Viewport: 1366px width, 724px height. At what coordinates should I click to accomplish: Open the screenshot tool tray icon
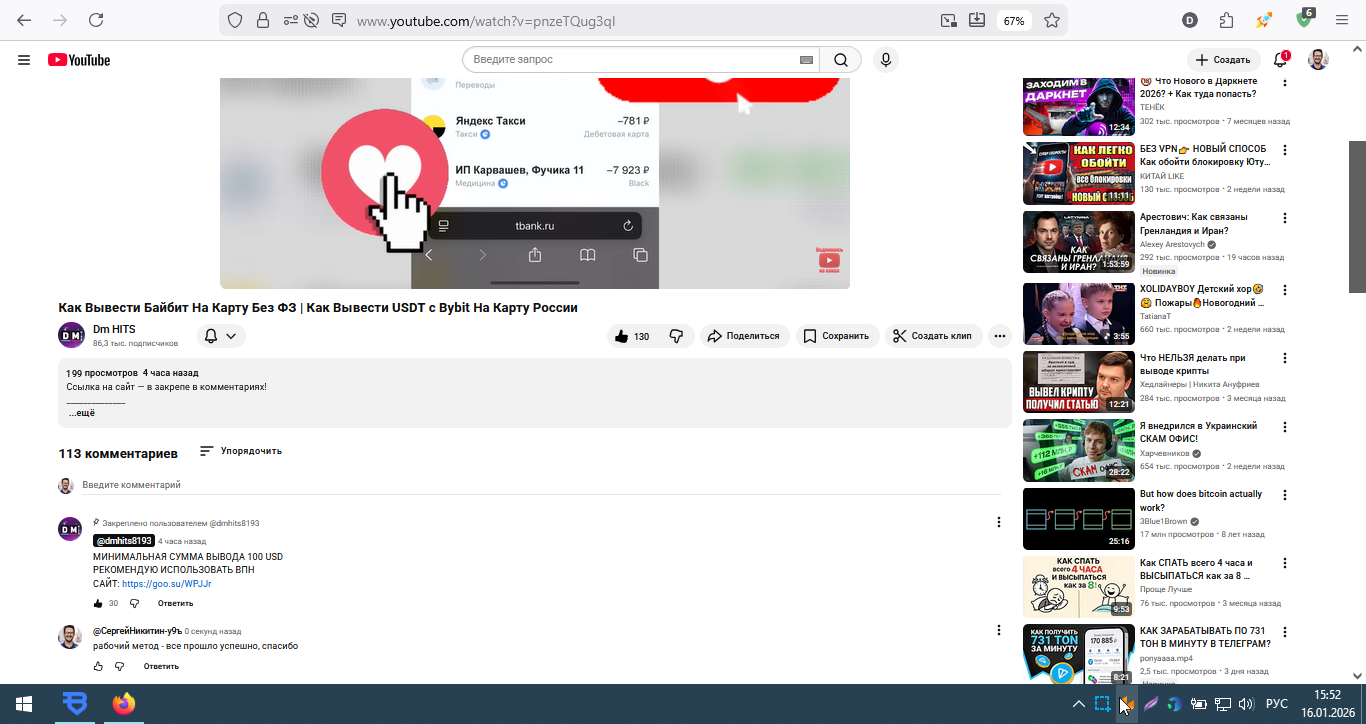(x=1101, y=704)
